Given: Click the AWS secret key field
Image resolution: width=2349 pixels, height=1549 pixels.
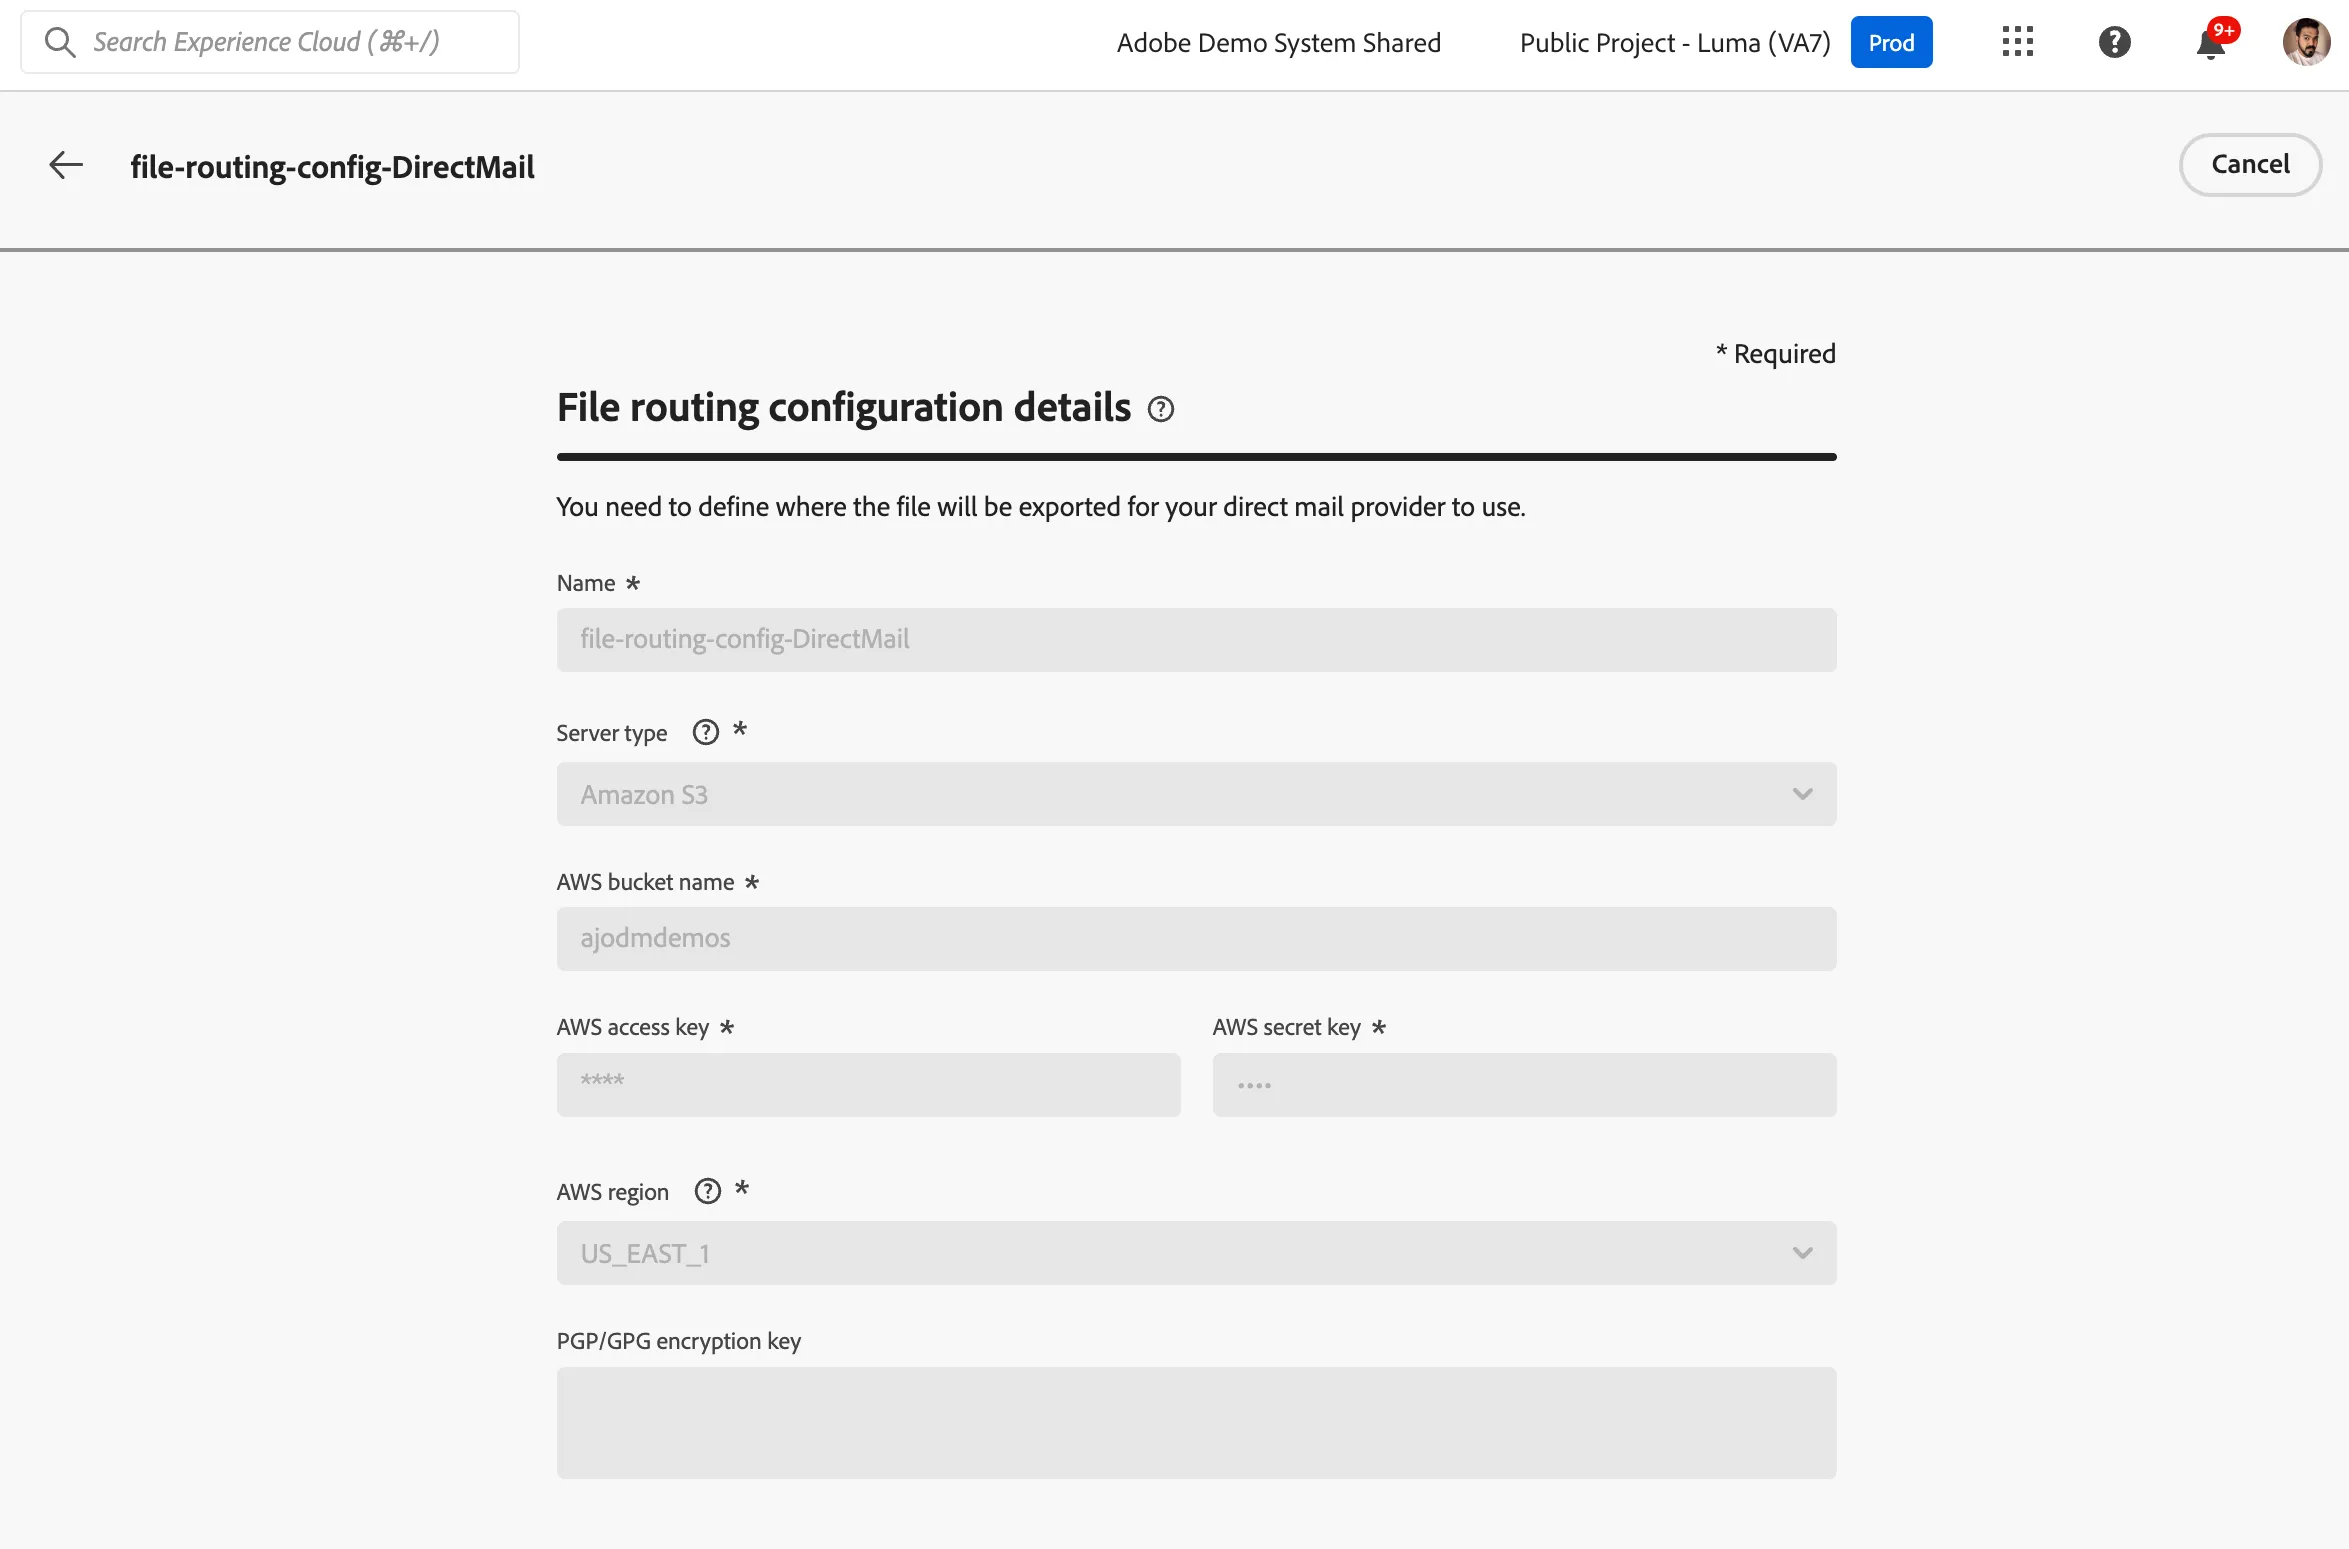Looking at the screenshot, I should 1524,1085.
